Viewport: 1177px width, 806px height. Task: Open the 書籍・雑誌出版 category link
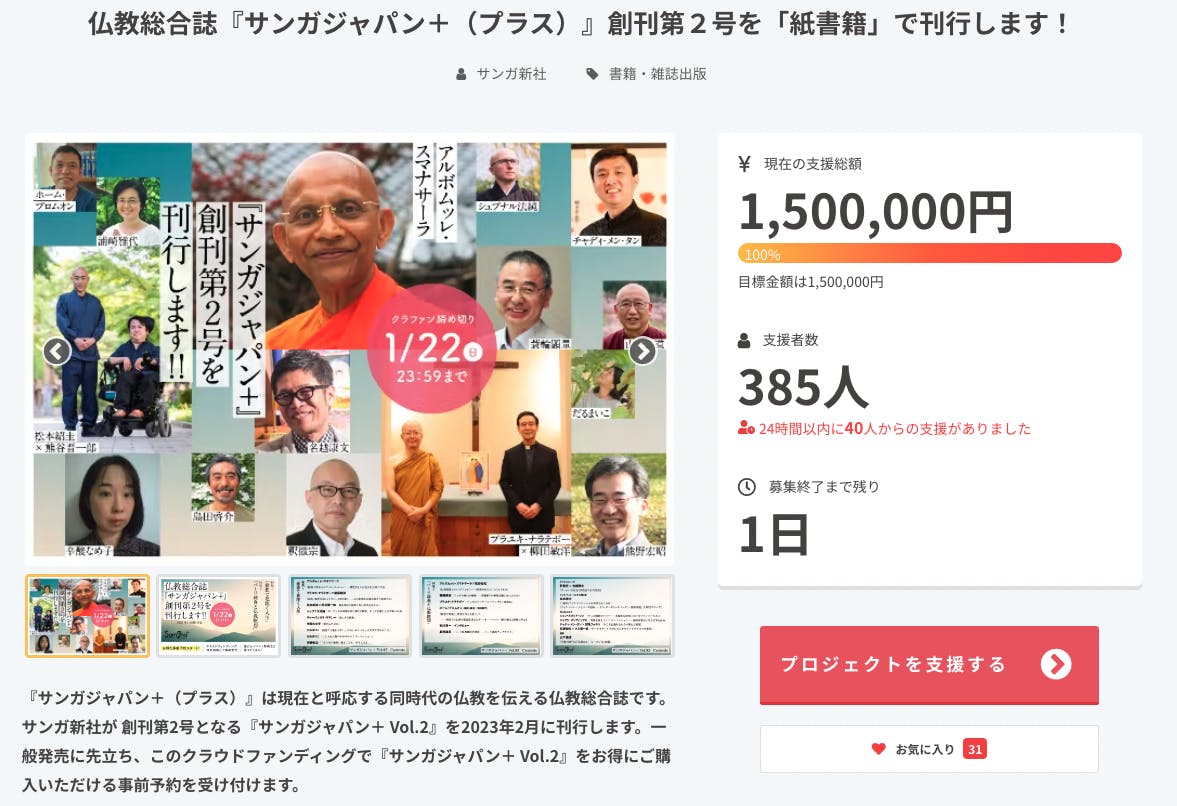[658, 74]
